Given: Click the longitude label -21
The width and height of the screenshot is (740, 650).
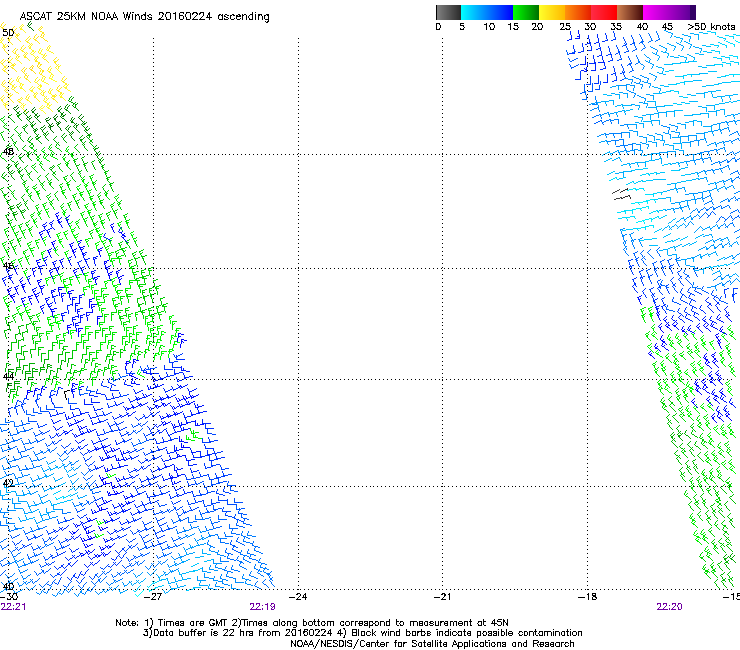Looking at the screenshot, I should 442,597.
